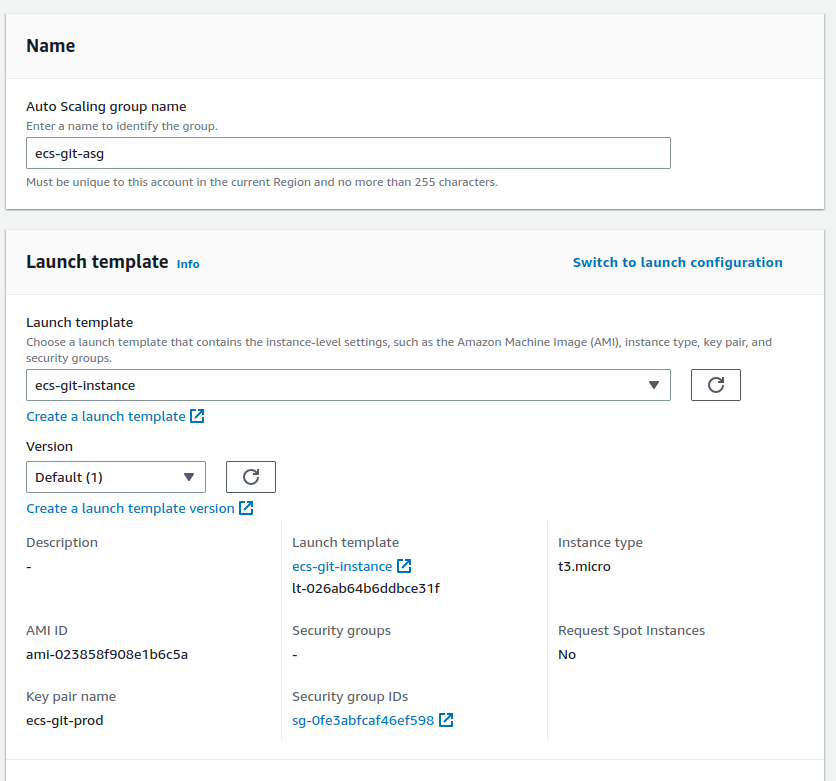The width and height of the screenshot is (836, 781).
Task: Click external icon beside Create a launch template version
Action: 246,508
